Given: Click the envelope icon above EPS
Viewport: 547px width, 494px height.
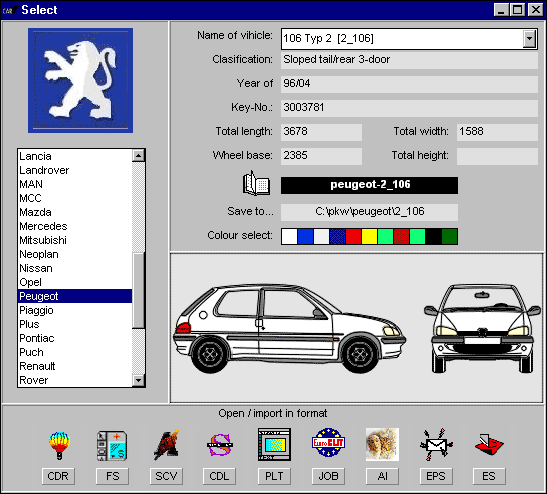Looking at the screenshot, I should [x=436, y=445].
